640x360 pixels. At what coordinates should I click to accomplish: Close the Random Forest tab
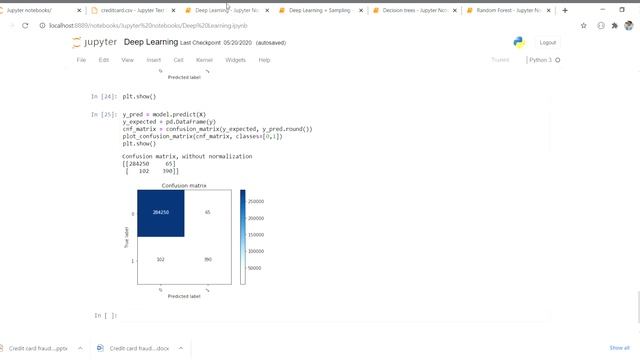[549, 10]
